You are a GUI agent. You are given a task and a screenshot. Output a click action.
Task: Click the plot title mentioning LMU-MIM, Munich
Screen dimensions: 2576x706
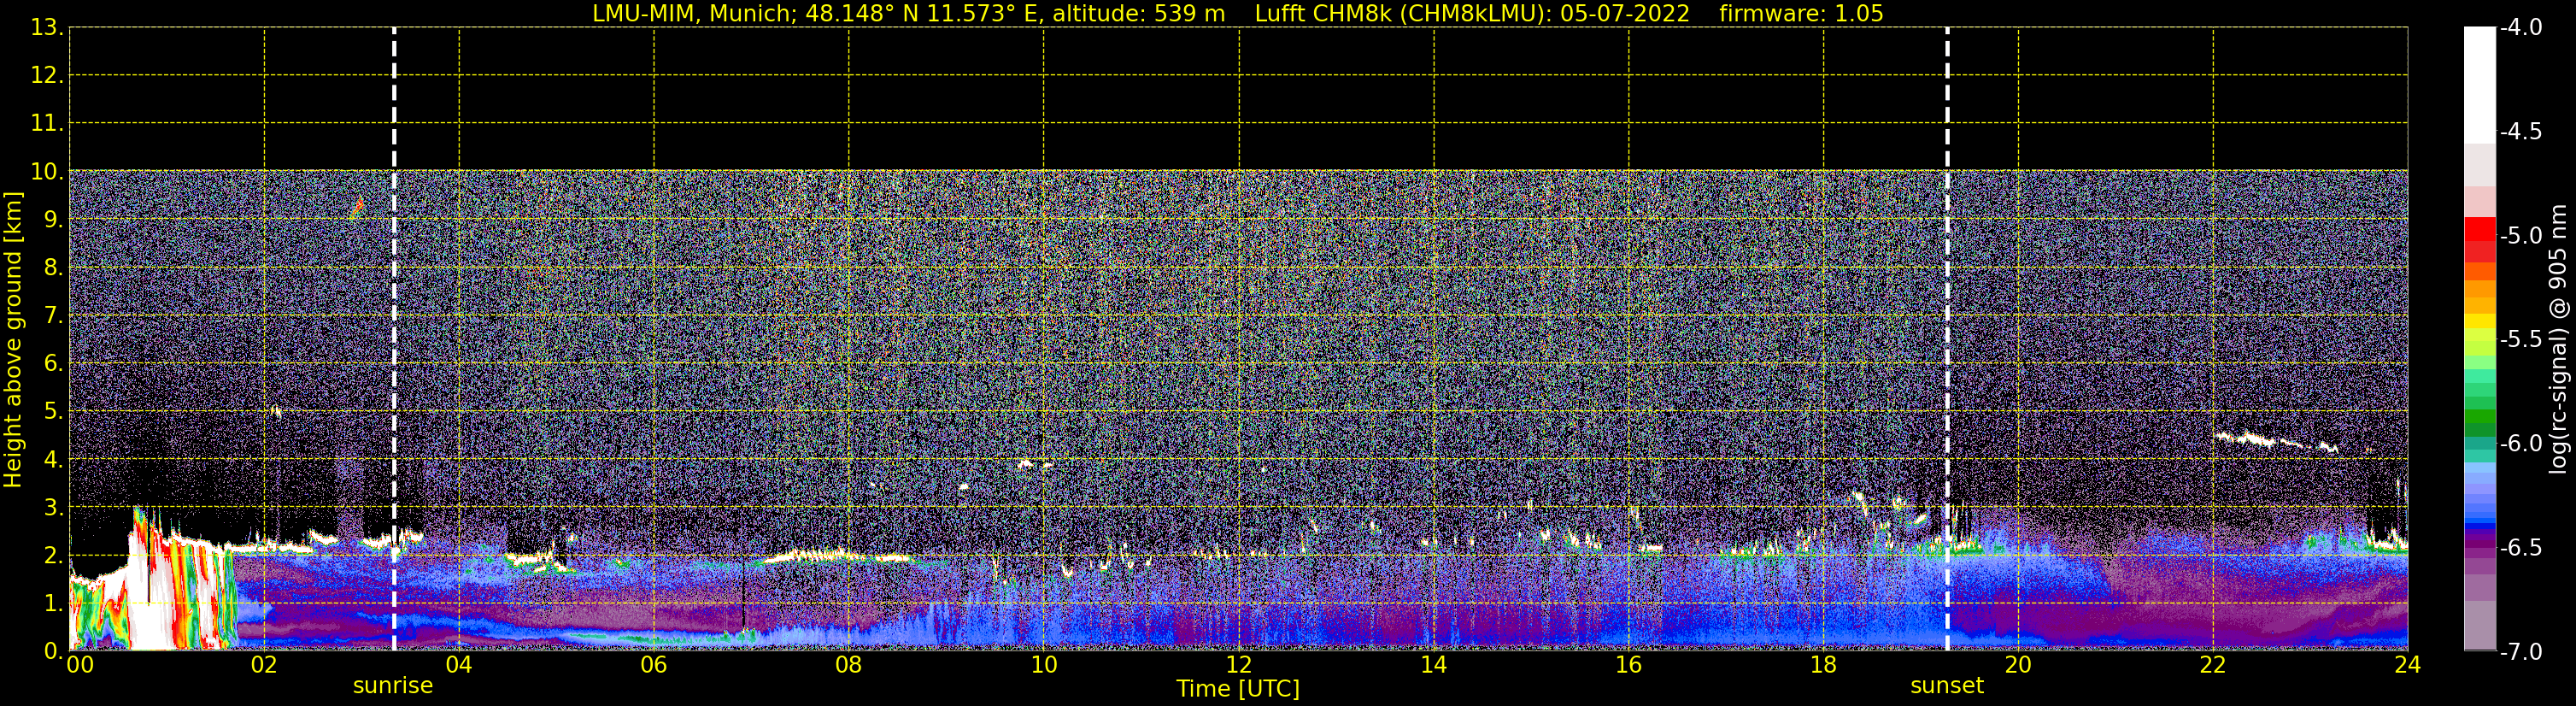click(x=1238, y=13)
